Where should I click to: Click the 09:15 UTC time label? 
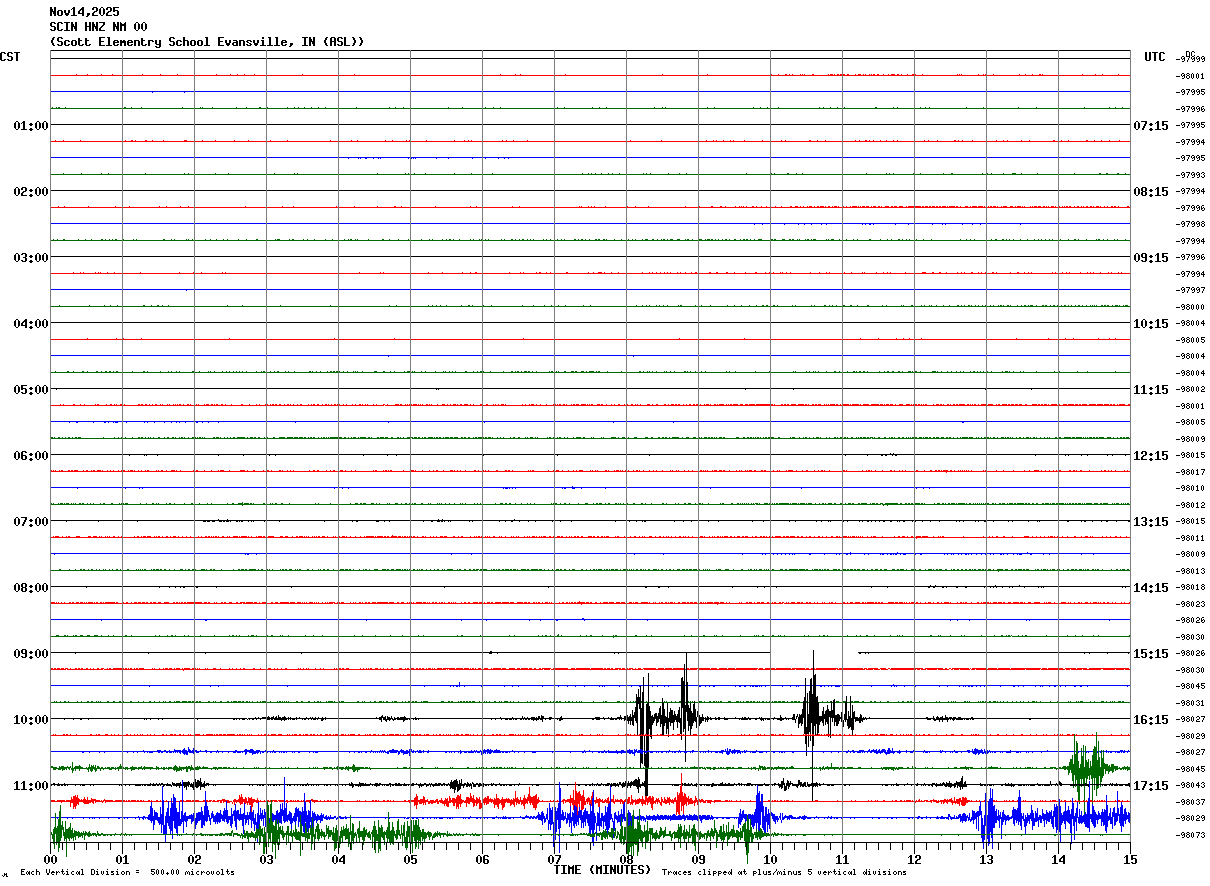[1151, 257]
